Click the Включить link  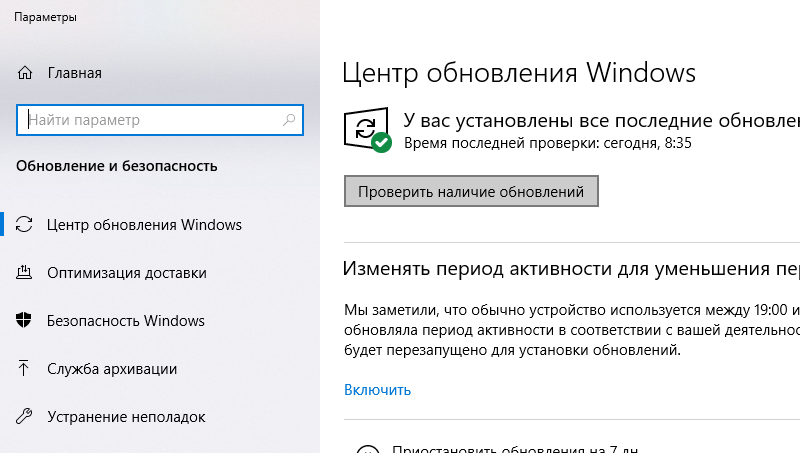[x=377, y=390]
